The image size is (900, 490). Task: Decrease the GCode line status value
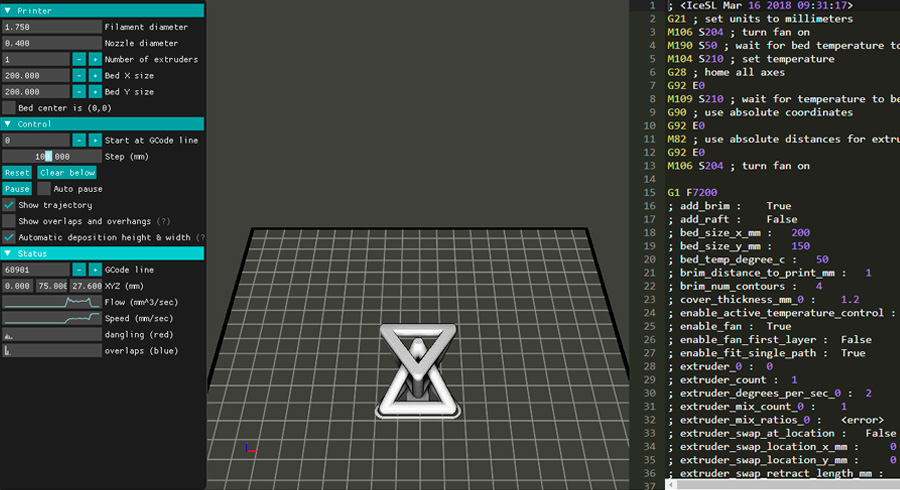79,269
